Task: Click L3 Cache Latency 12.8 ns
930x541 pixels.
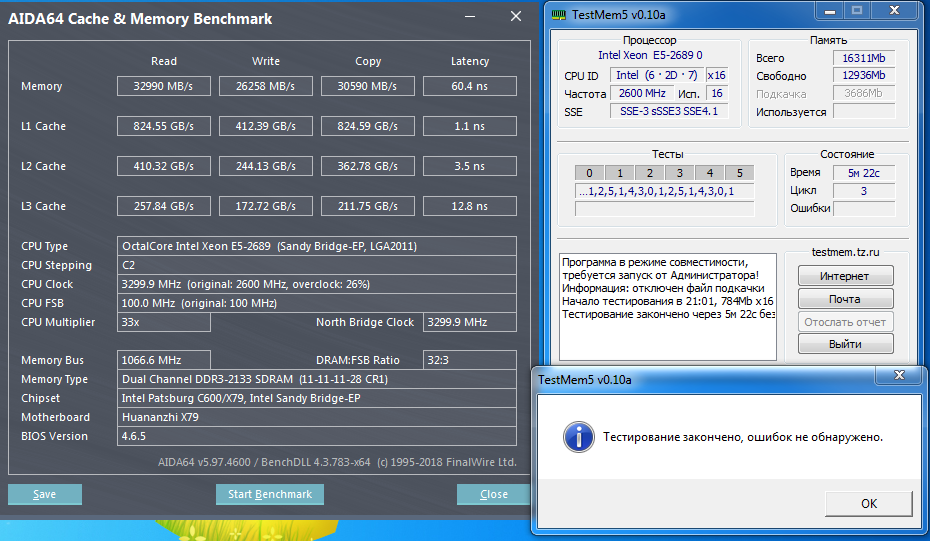Action: (x=470, y=206)
